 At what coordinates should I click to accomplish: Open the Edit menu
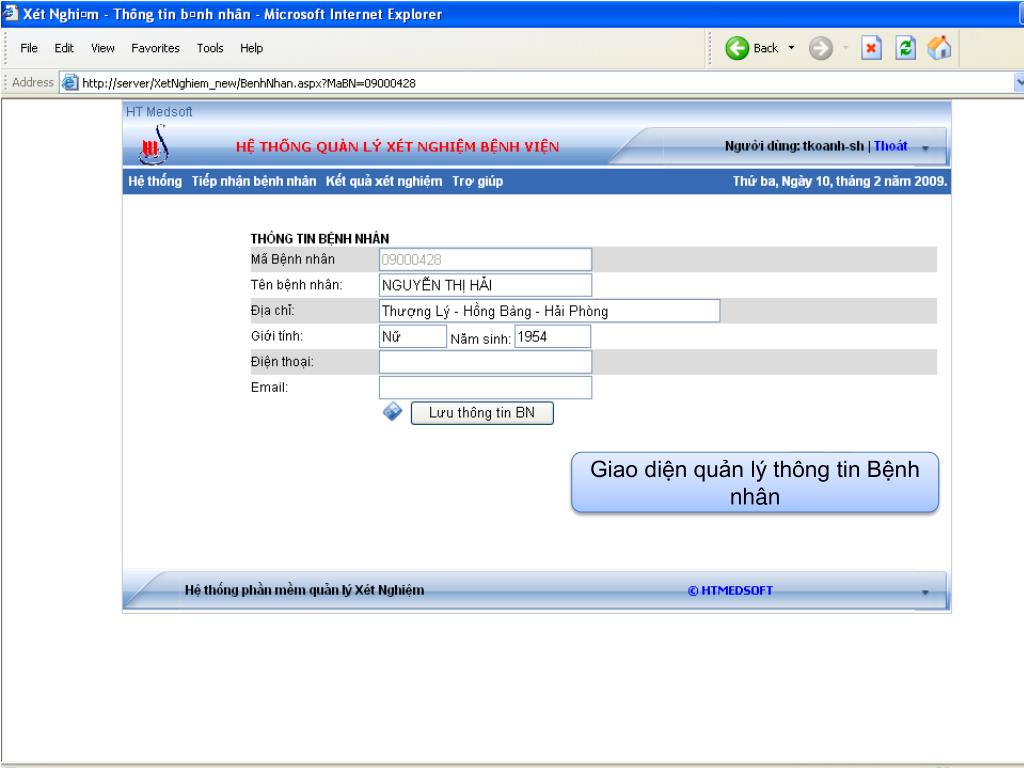tap(64, 48)
